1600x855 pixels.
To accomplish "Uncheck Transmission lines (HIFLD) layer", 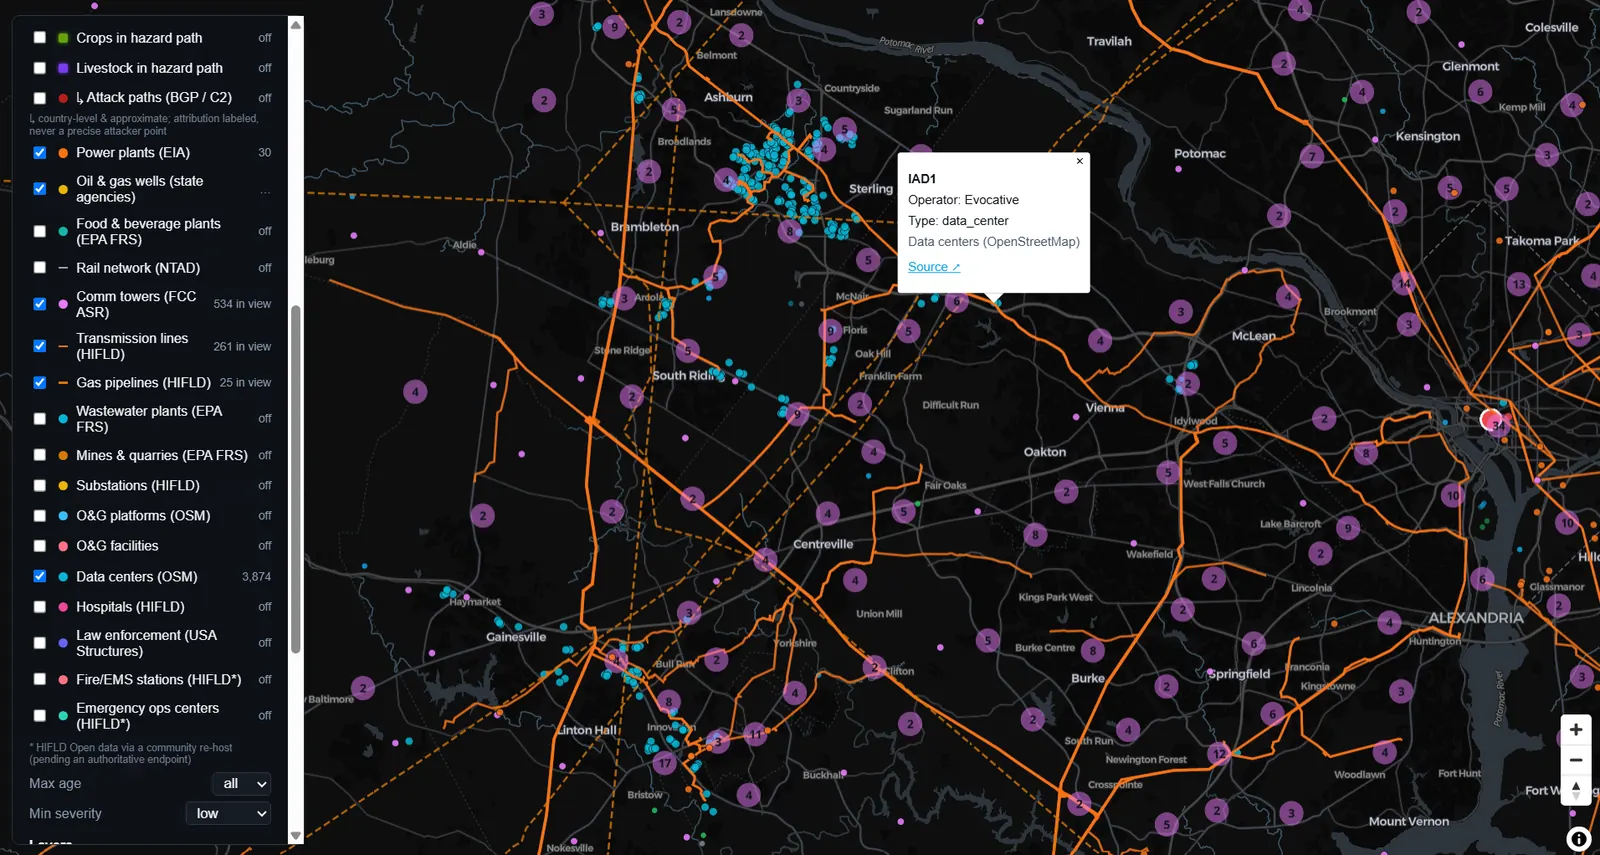I will pos(40,346).
